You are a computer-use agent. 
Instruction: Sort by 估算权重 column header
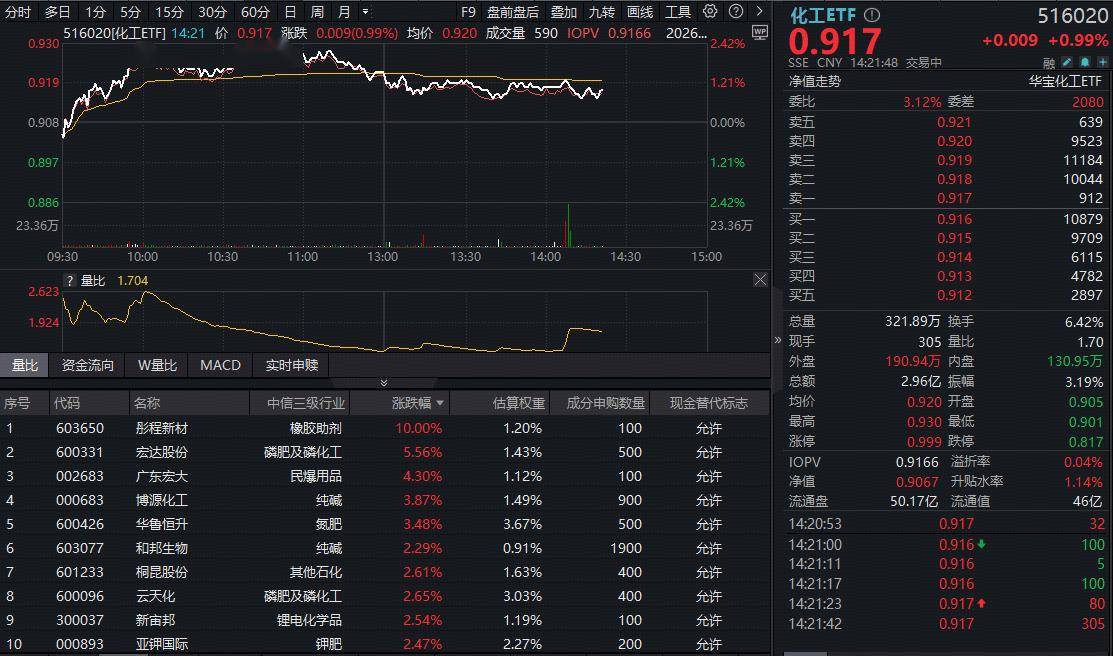(500, 403)
